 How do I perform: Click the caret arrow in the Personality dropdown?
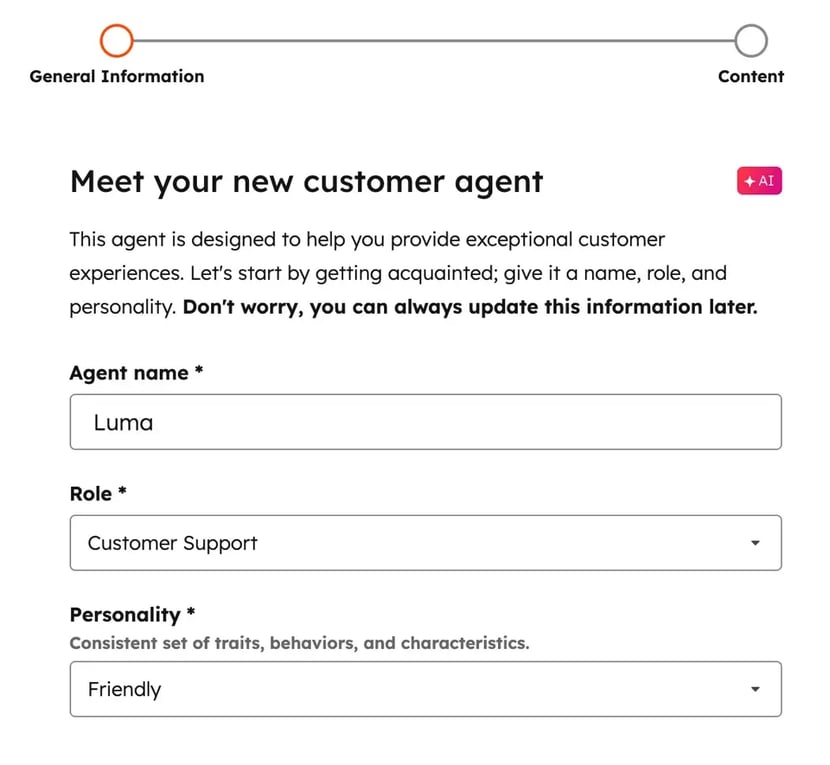click(x=755, y=689)
